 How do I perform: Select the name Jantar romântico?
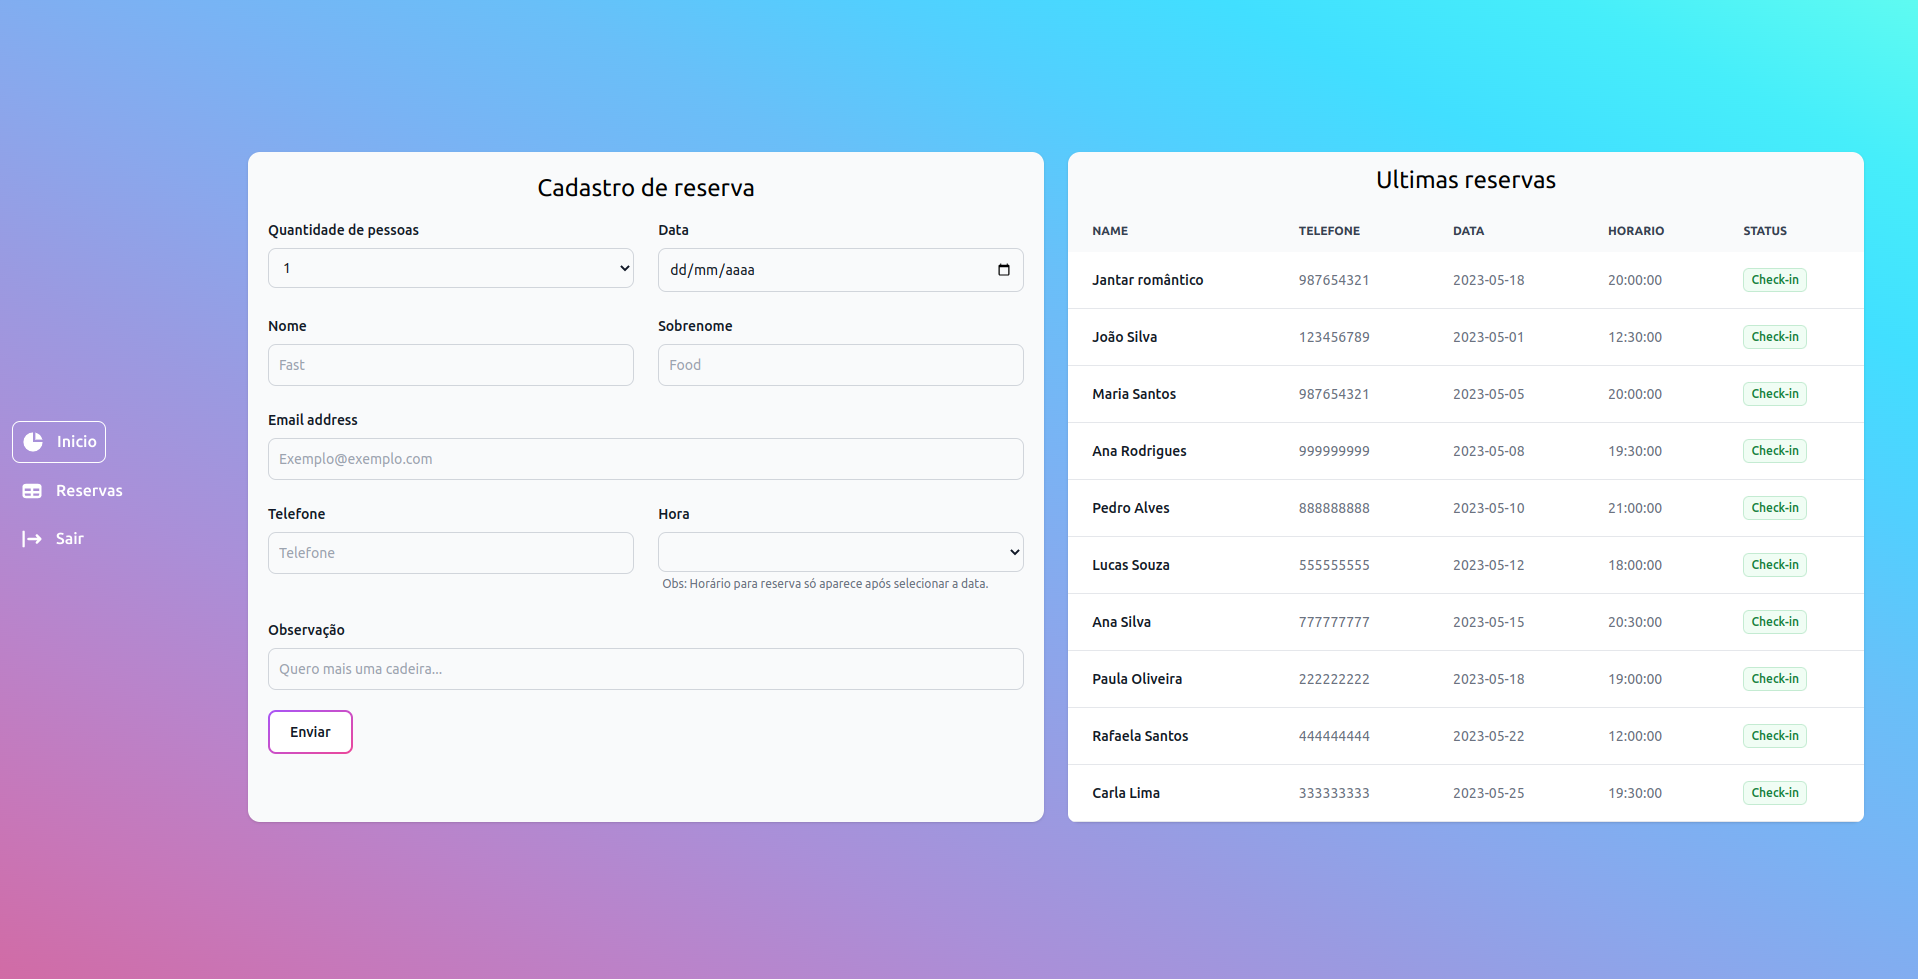pyautogui.click(x=1147, y=280)
